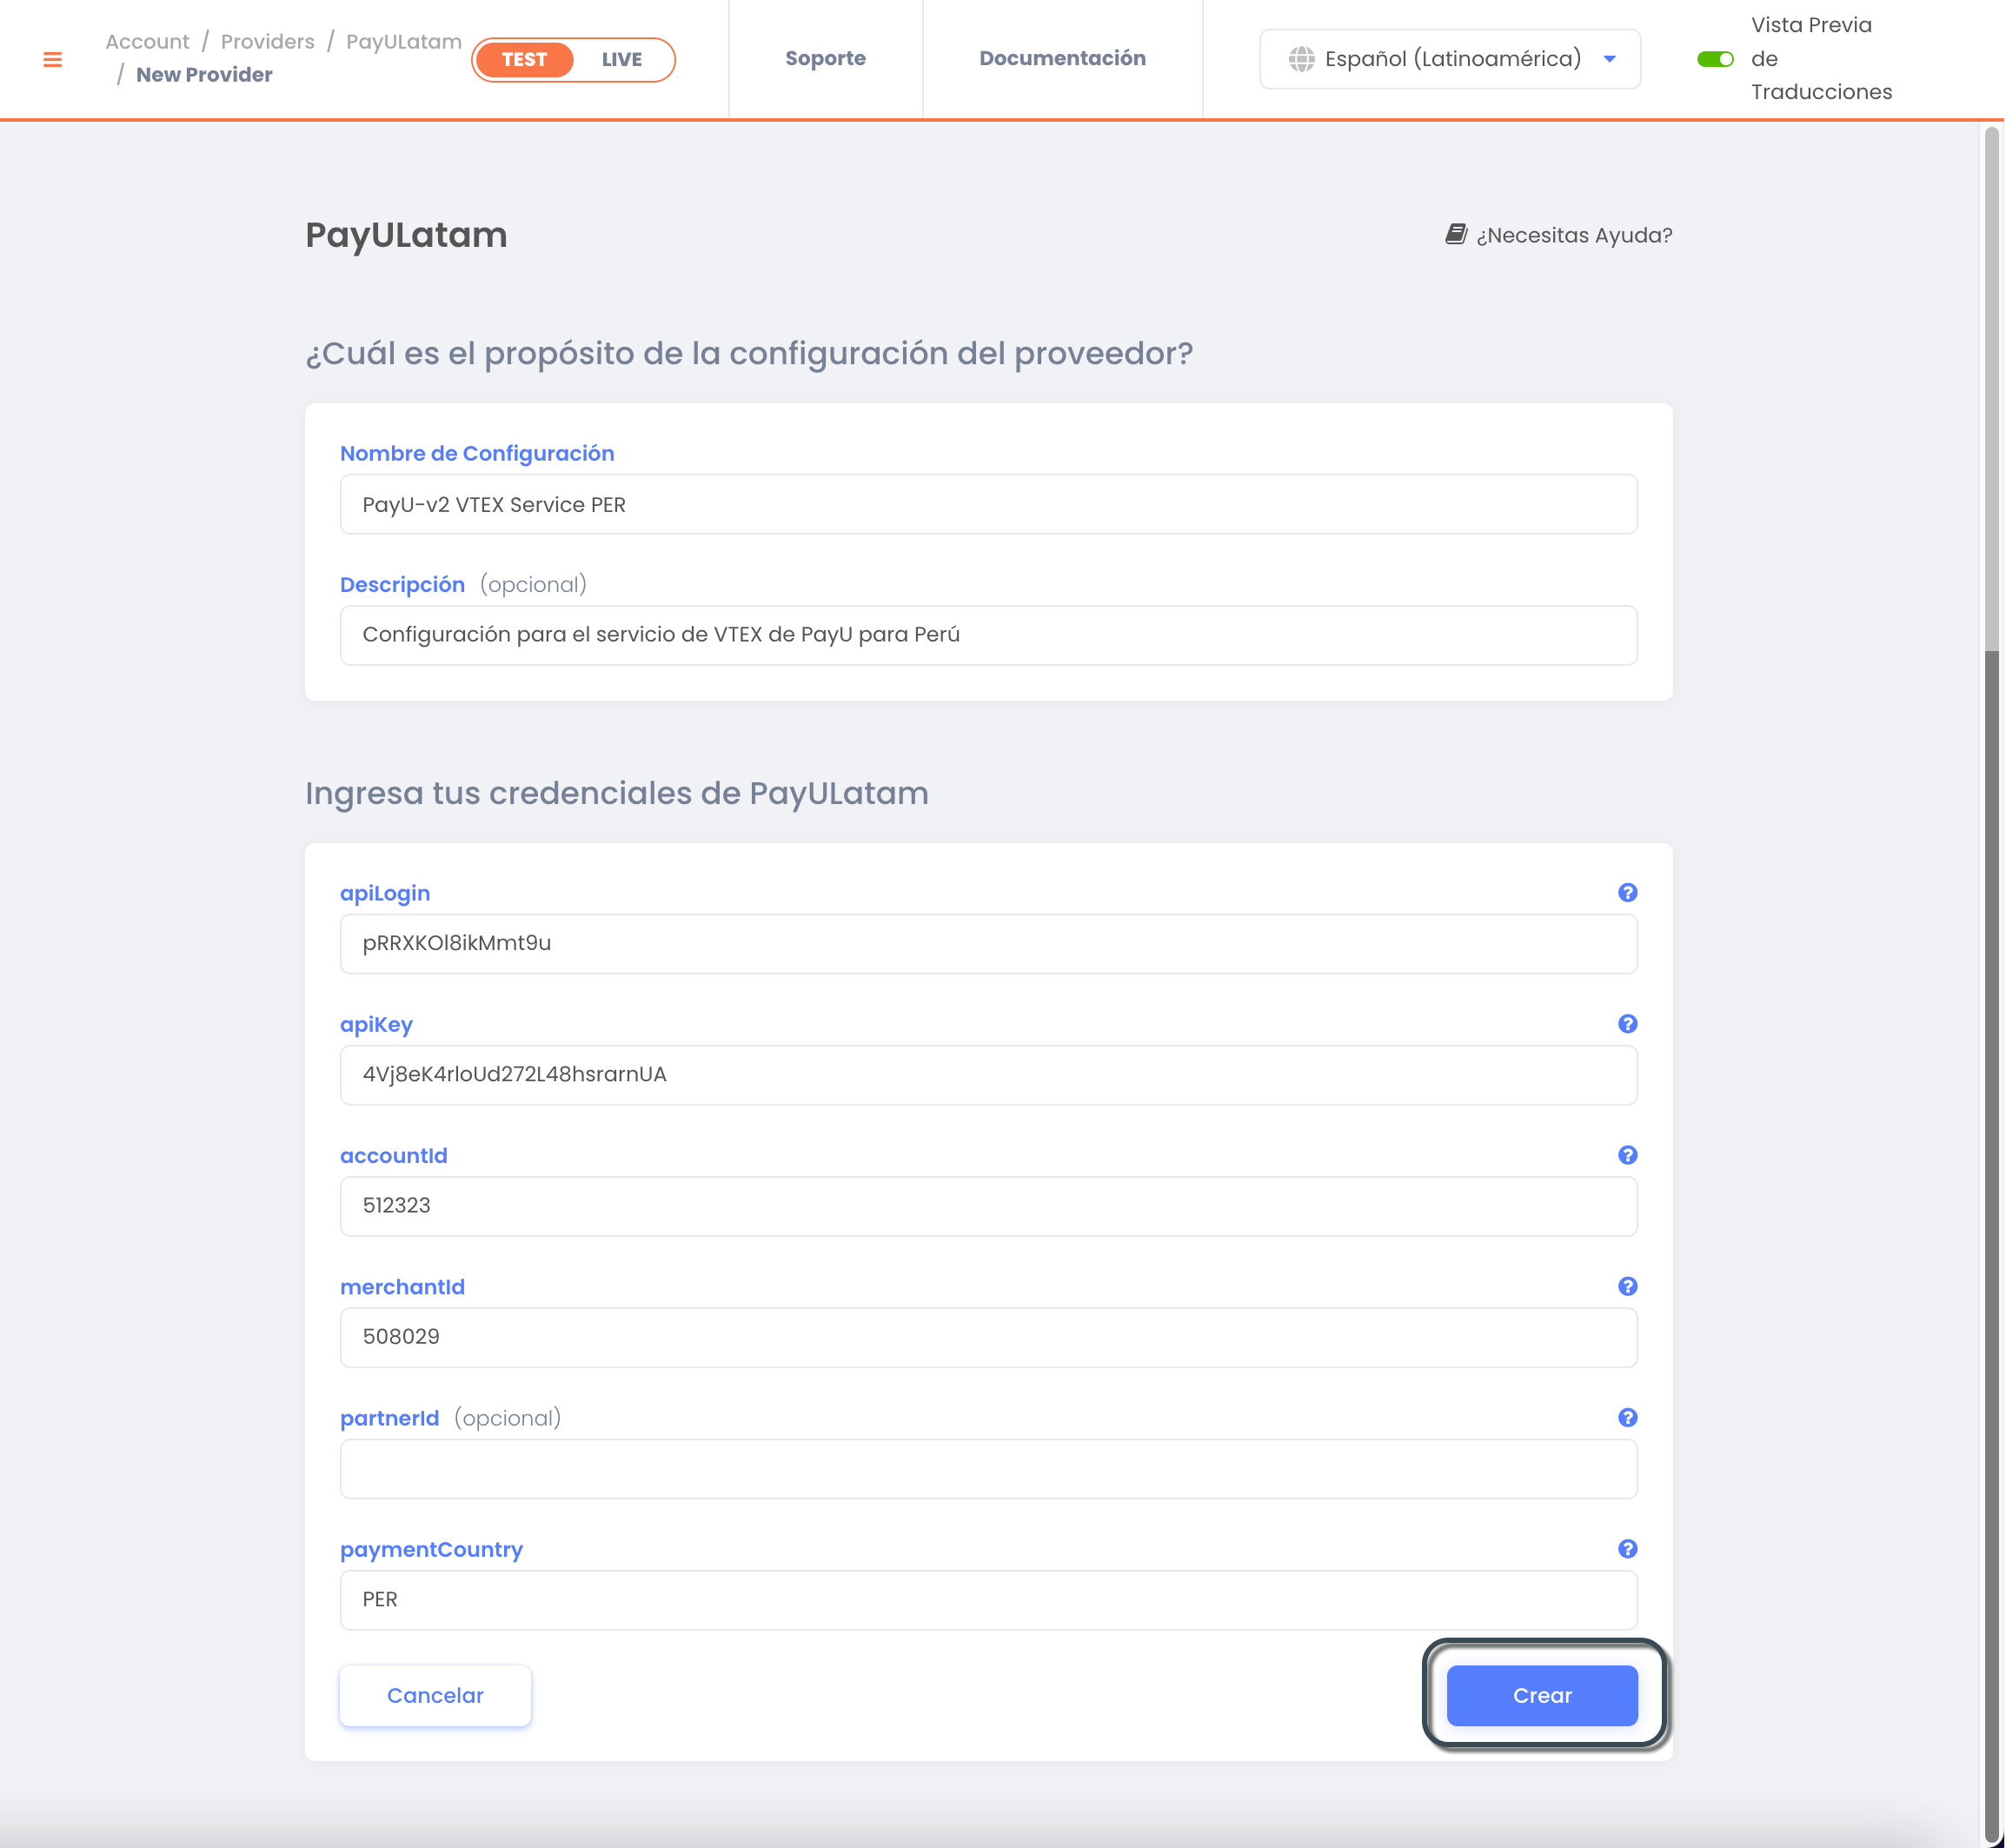The height and width of the screenshot is (1848, 2006).
Task: Focus the apiKey input field
Action: tap(988, 1075)
